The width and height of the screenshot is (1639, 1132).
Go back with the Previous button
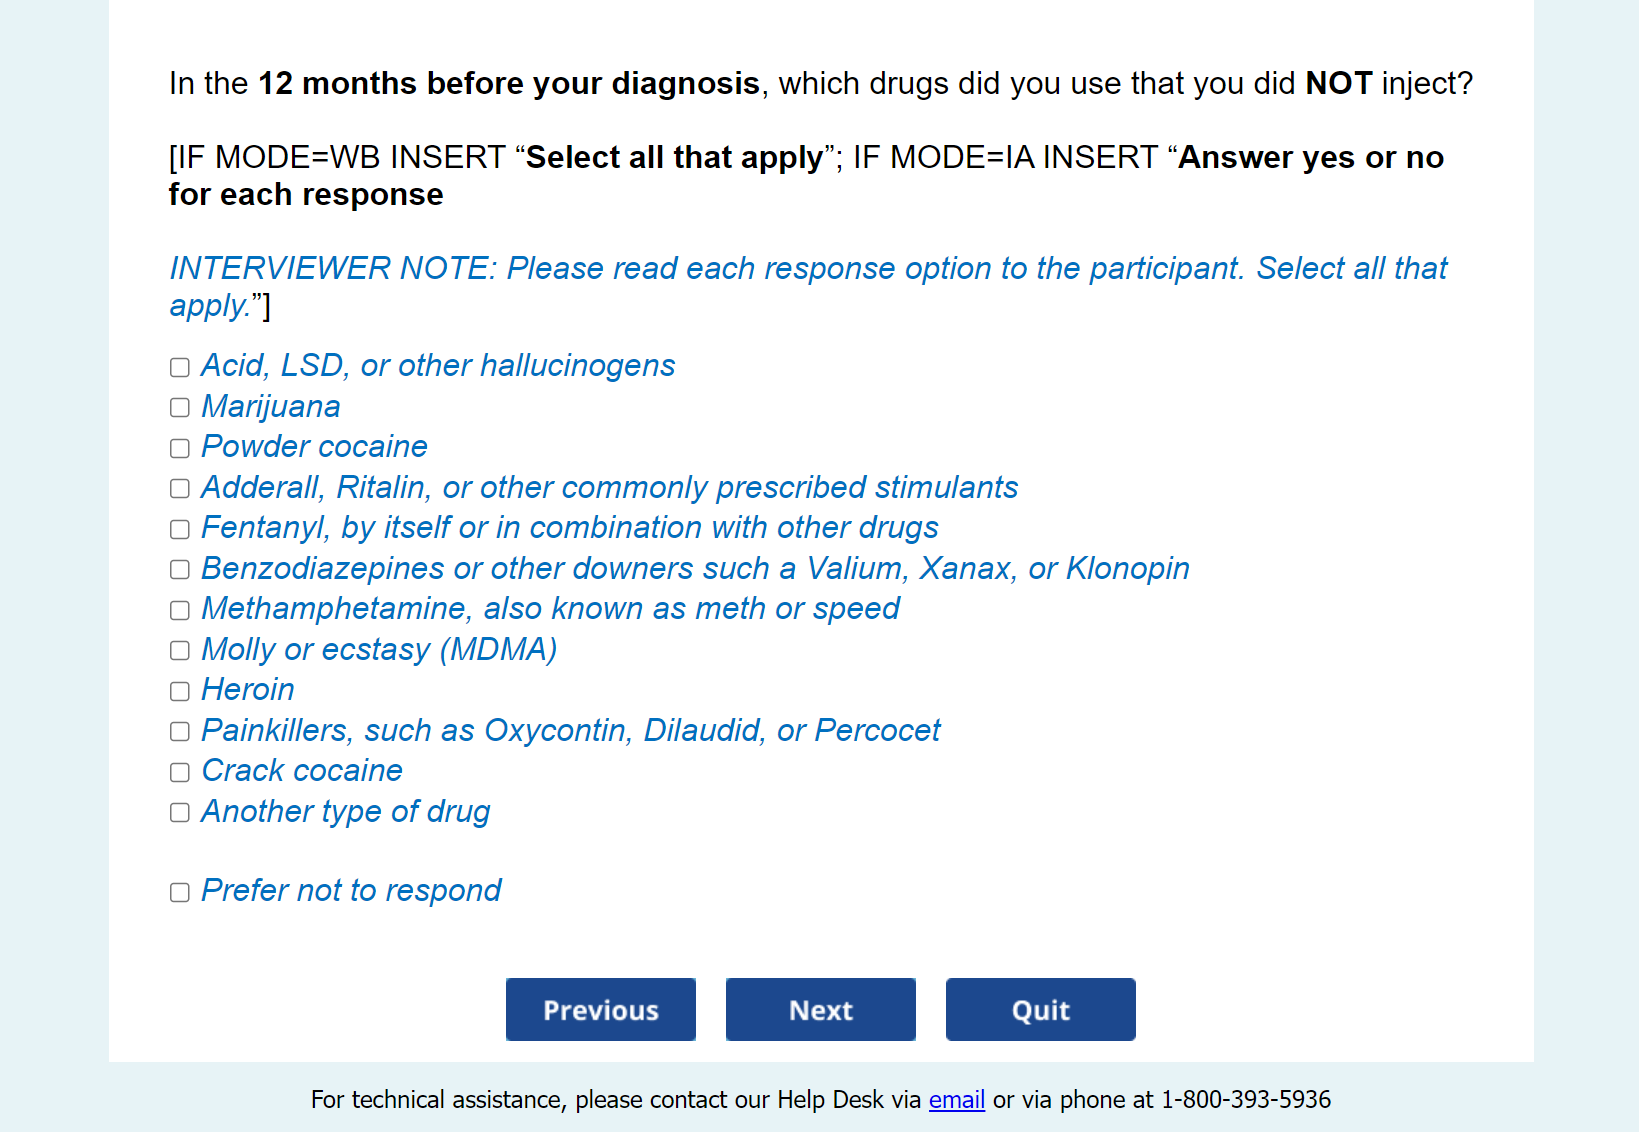(x=600, y=1010)
